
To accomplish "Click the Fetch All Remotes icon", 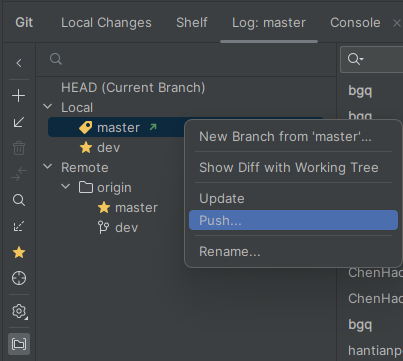I will tap(19, 226).
